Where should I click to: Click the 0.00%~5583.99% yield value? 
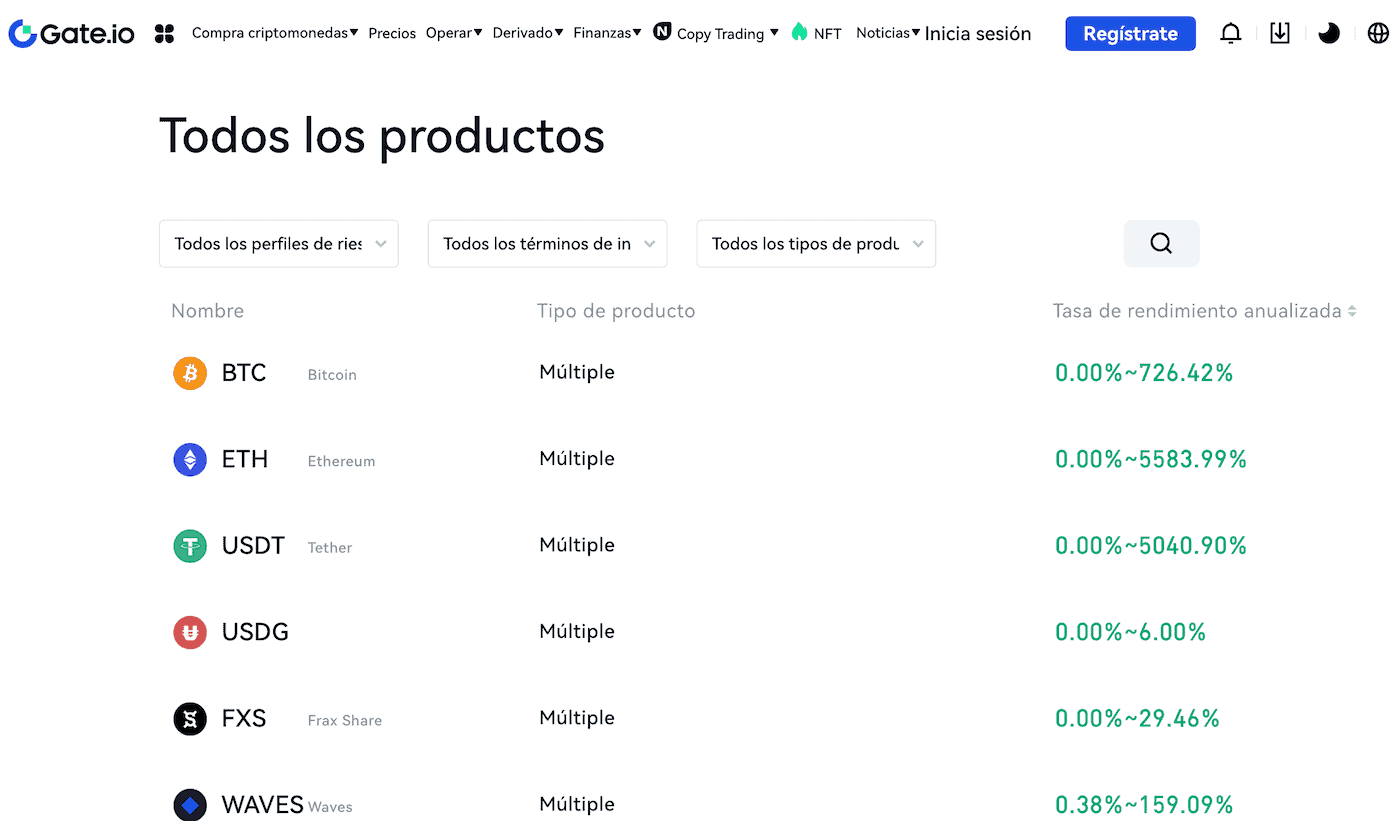tap(1151, 459)
